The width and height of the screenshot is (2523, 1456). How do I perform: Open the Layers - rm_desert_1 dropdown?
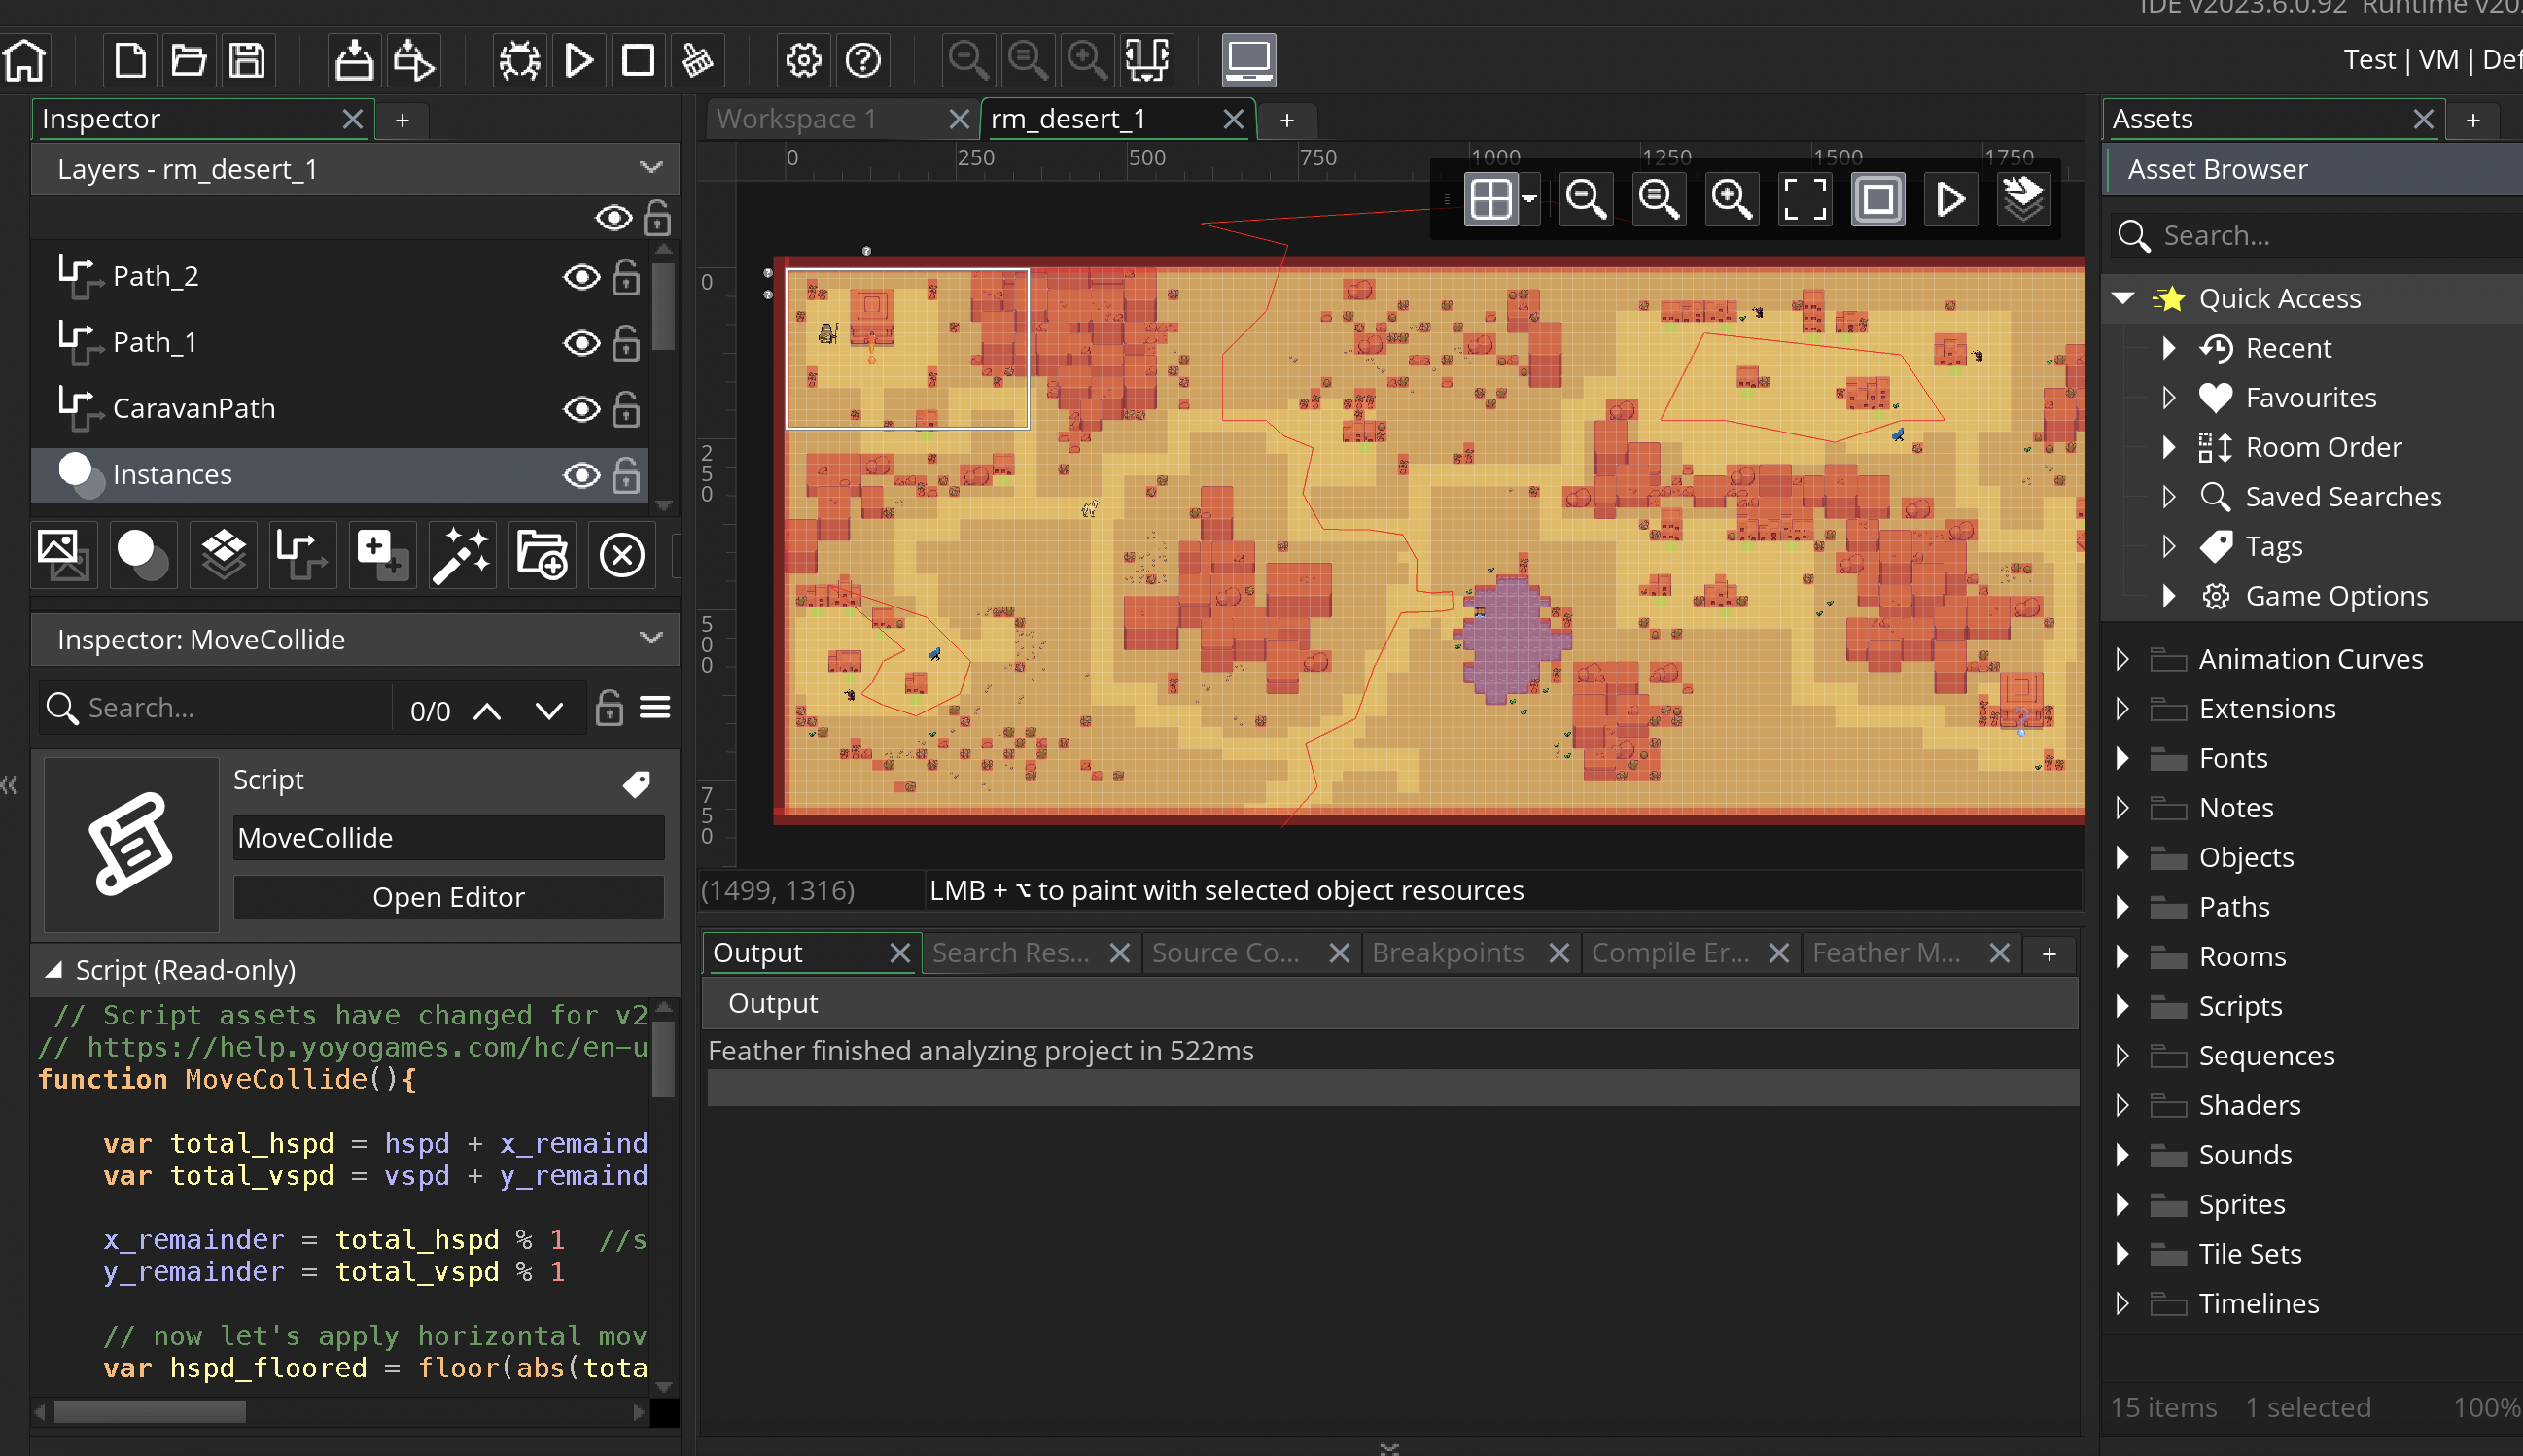(651, 168)
